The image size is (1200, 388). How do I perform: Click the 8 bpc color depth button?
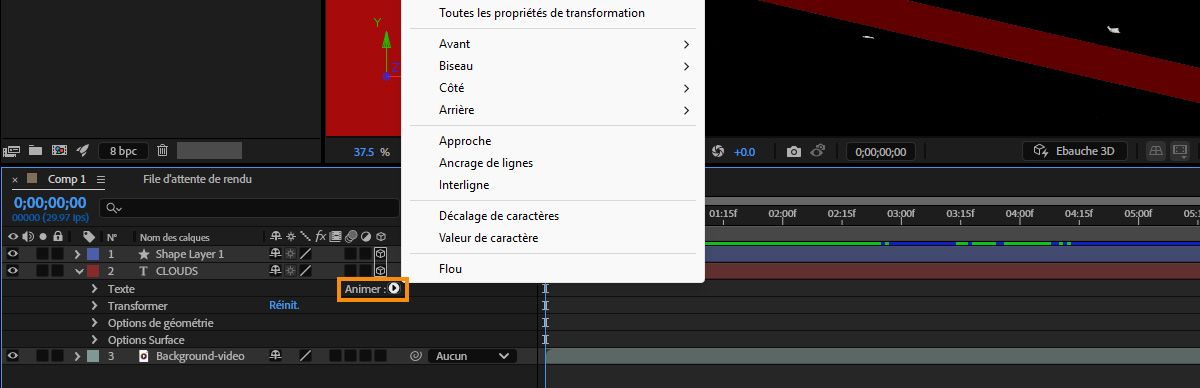(x=124, y=151)
